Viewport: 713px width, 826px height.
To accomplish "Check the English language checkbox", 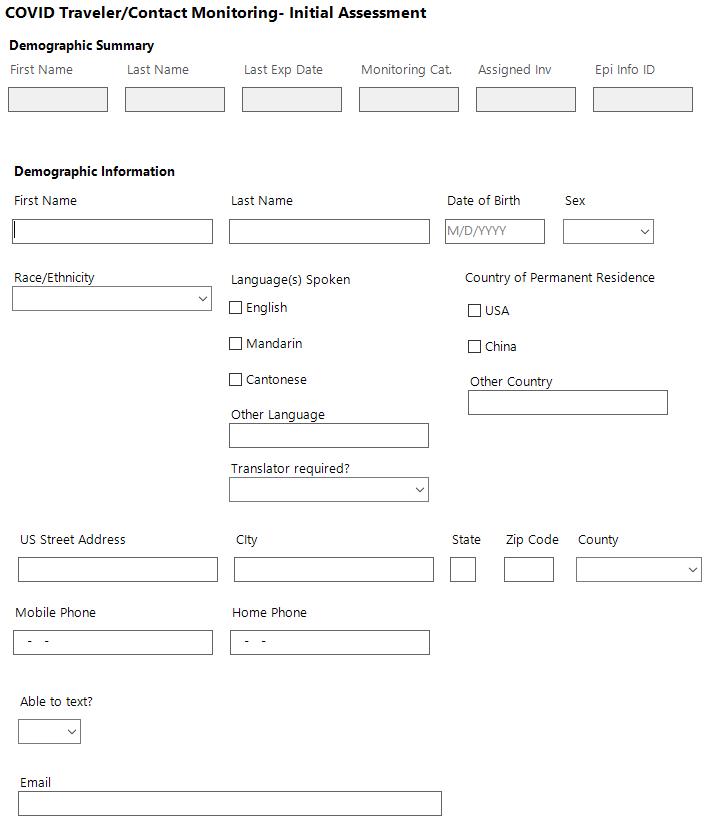I will [x=236, y=308].
